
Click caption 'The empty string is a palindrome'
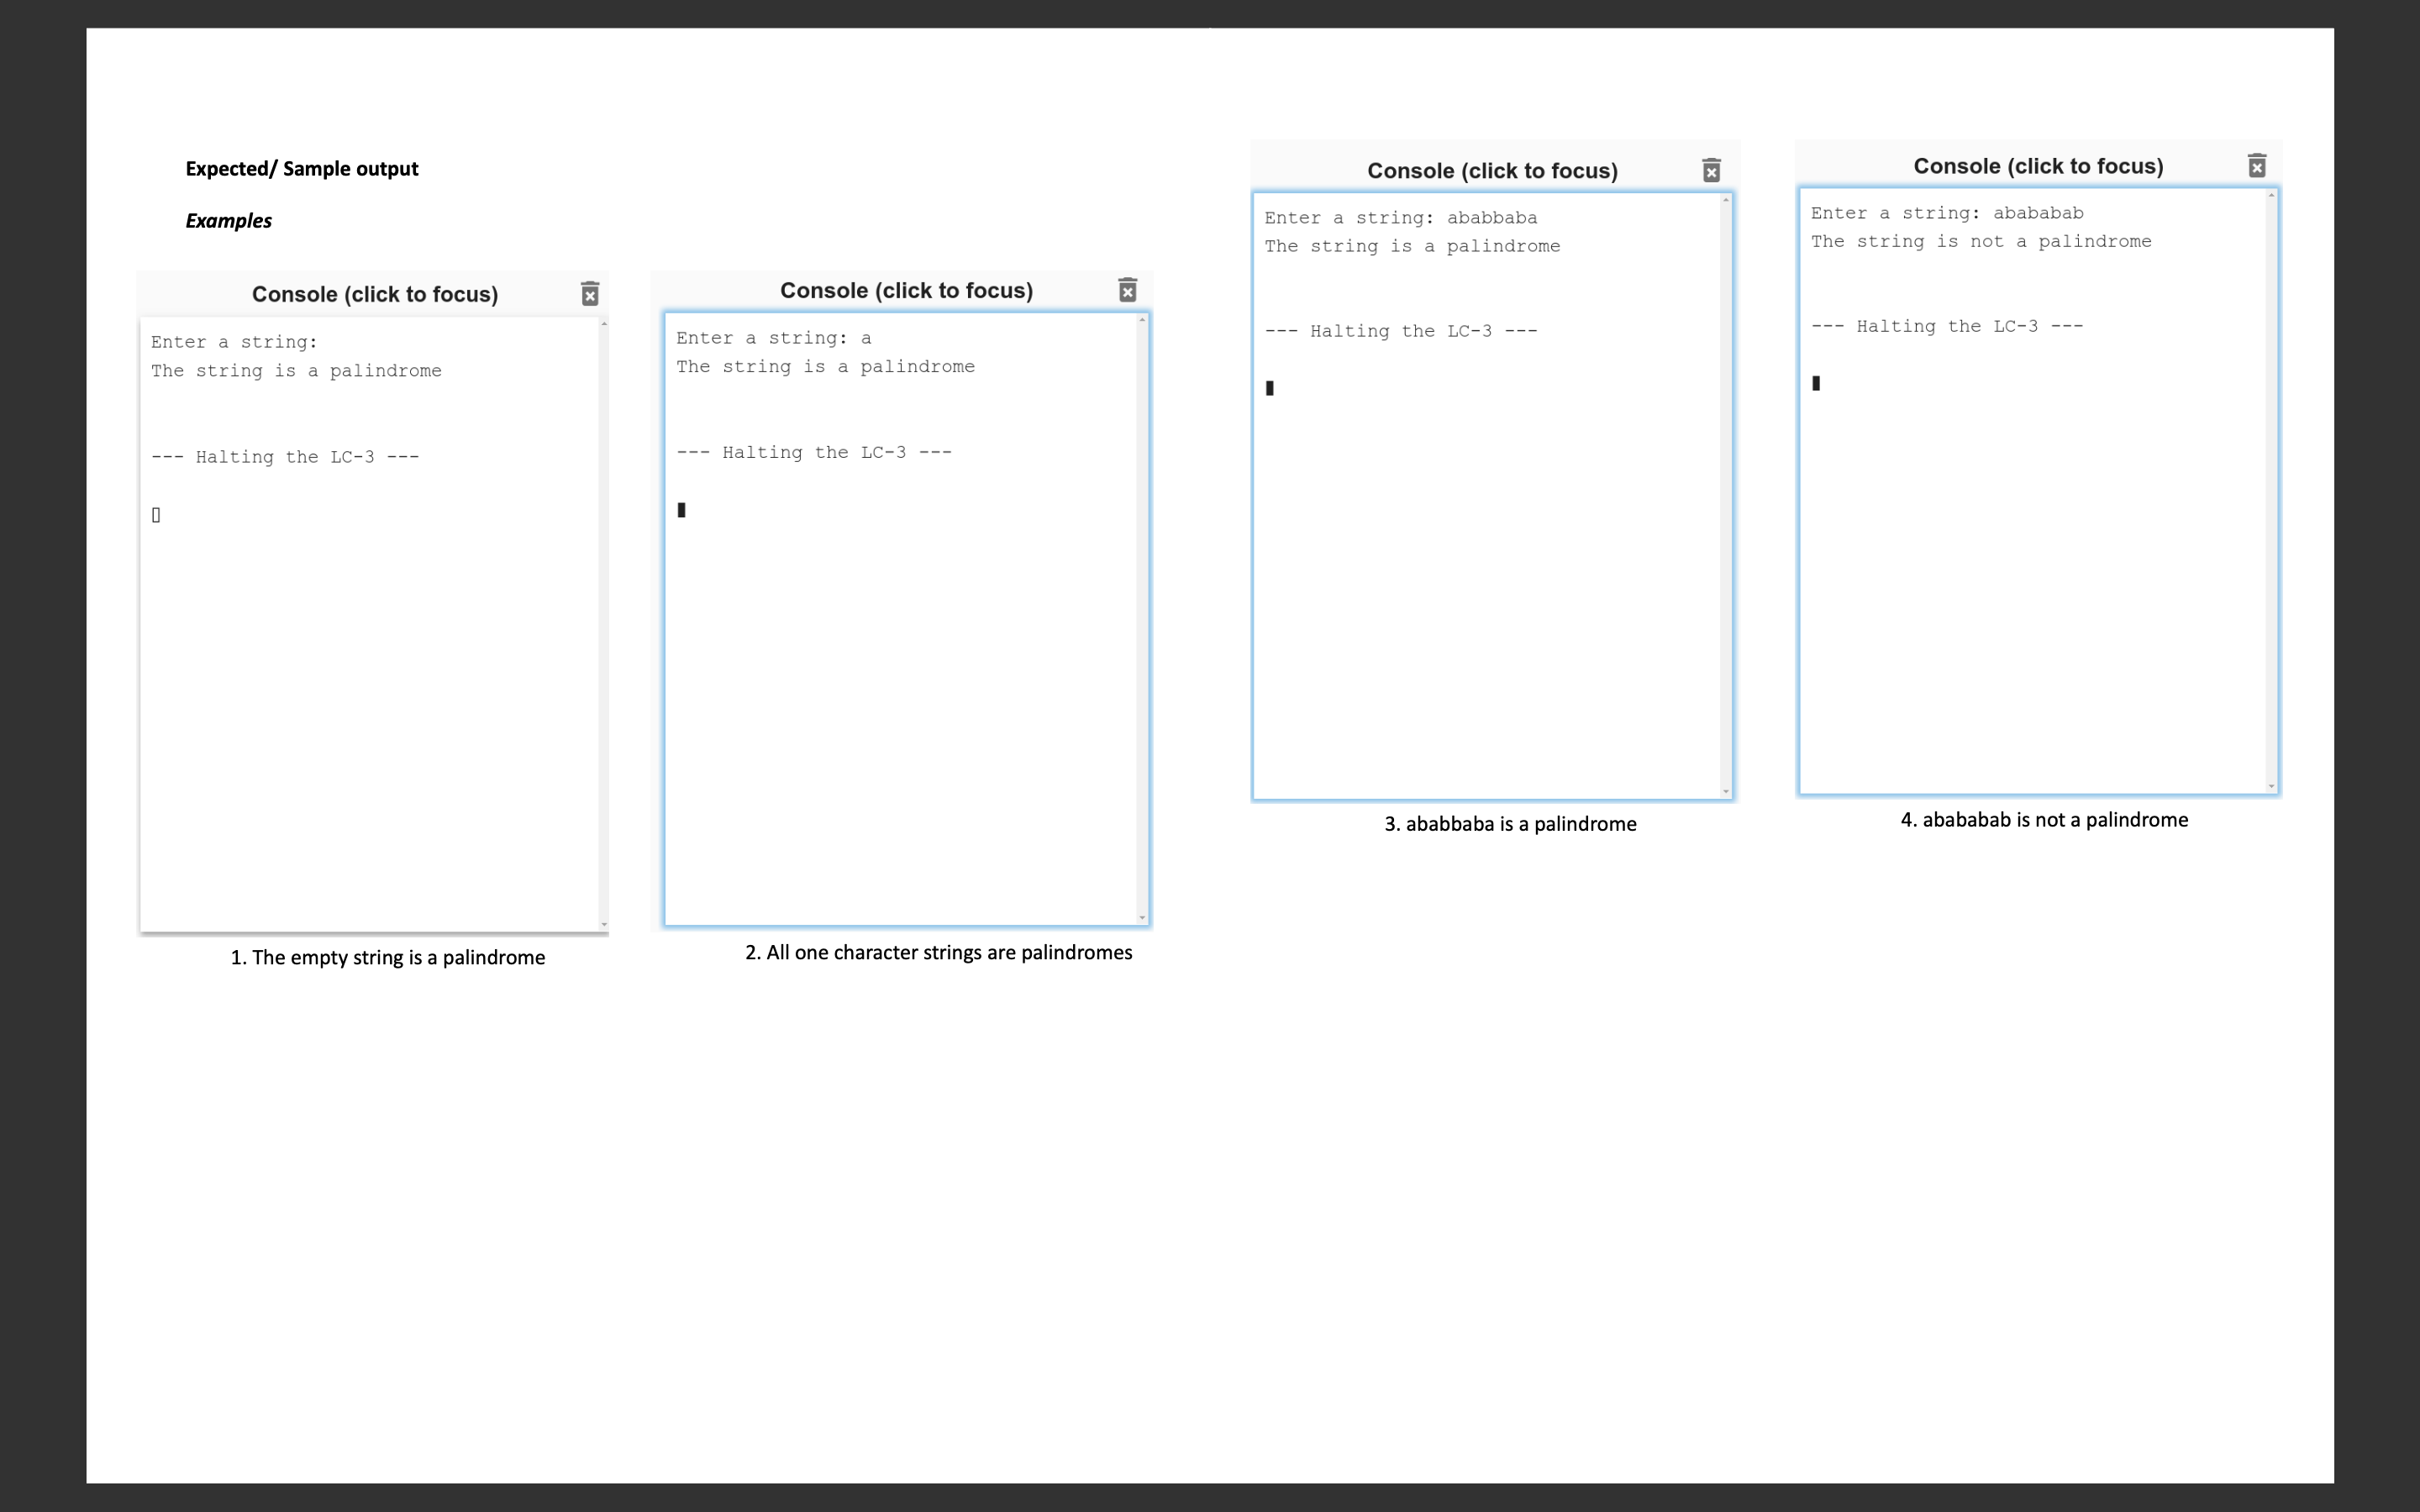tap(388, 958)
